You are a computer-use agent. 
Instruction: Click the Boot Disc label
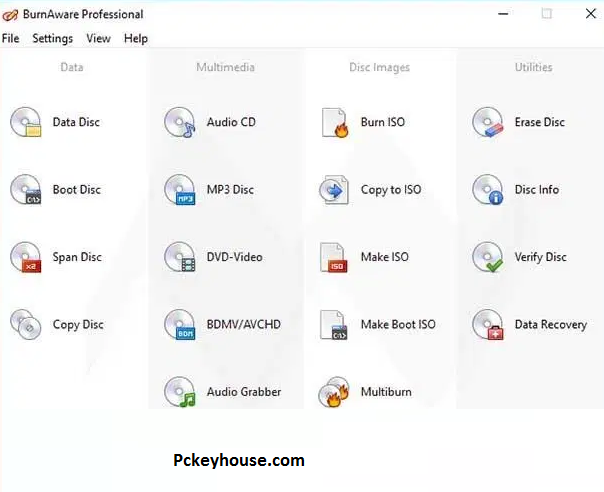pyautogui.click(x=77, y=190)
